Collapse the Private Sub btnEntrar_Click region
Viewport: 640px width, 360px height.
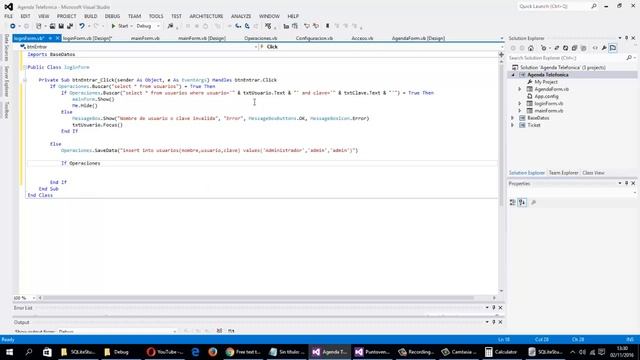coord(25,80)
